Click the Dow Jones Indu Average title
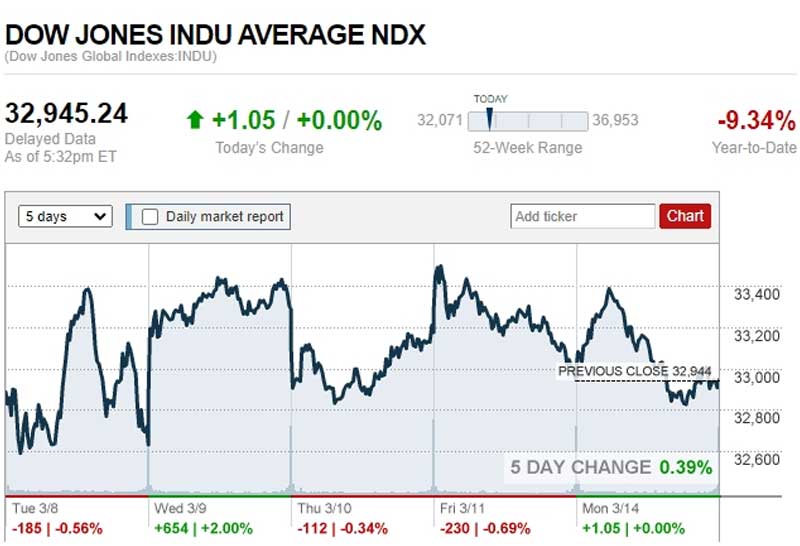Image resolution: width=800 pixels, height=546 pixels. tap(215, 34)
